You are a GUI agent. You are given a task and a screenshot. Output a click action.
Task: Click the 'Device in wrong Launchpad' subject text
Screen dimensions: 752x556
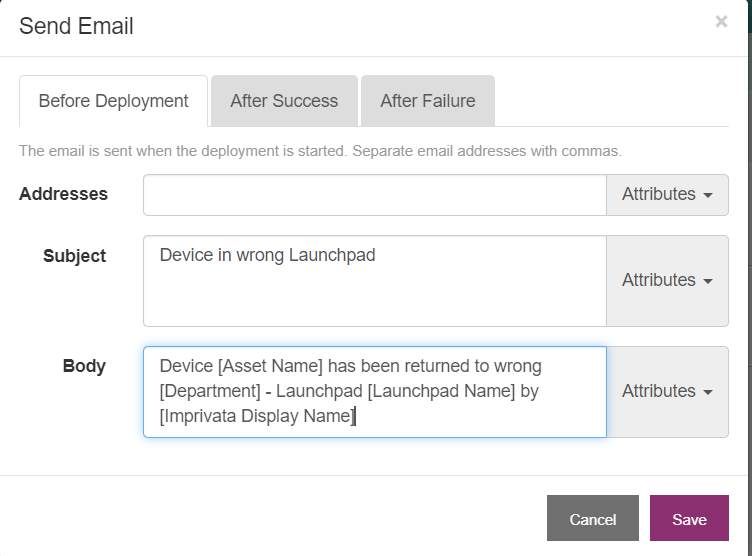[267, 255]
